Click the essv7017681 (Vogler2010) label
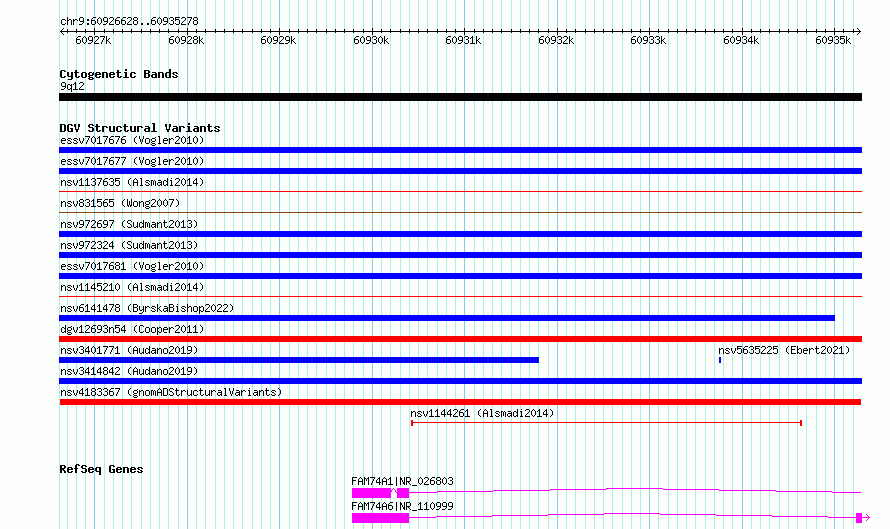This screenshot has height=529, width=890. click(x=132, y=266)
